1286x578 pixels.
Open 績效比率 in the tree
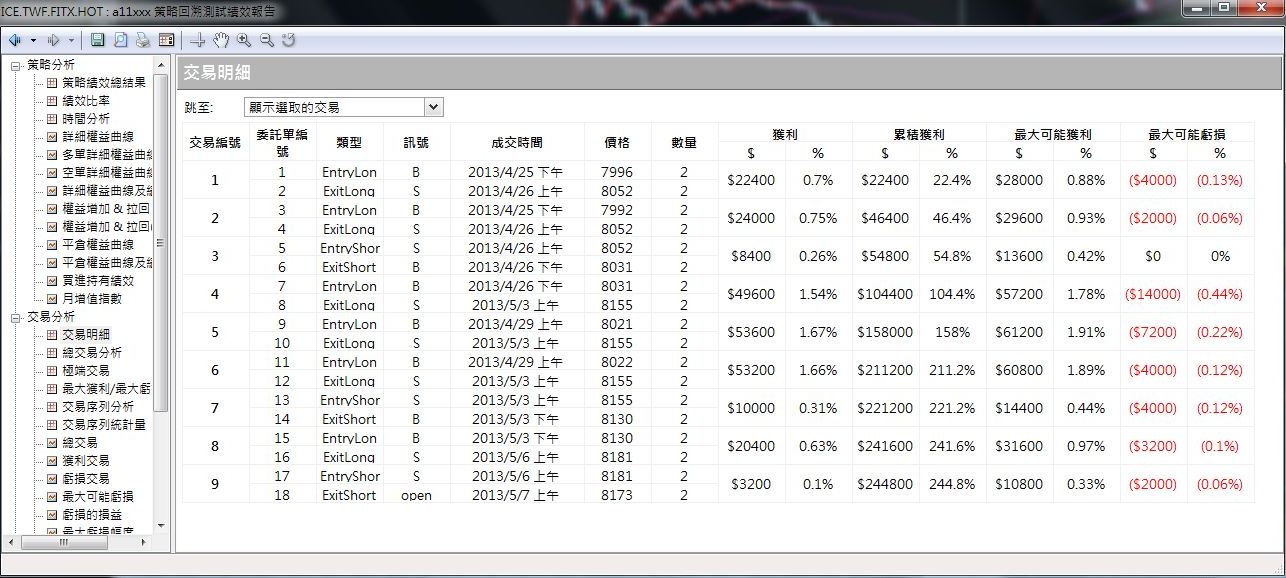[x=86, y=101]
